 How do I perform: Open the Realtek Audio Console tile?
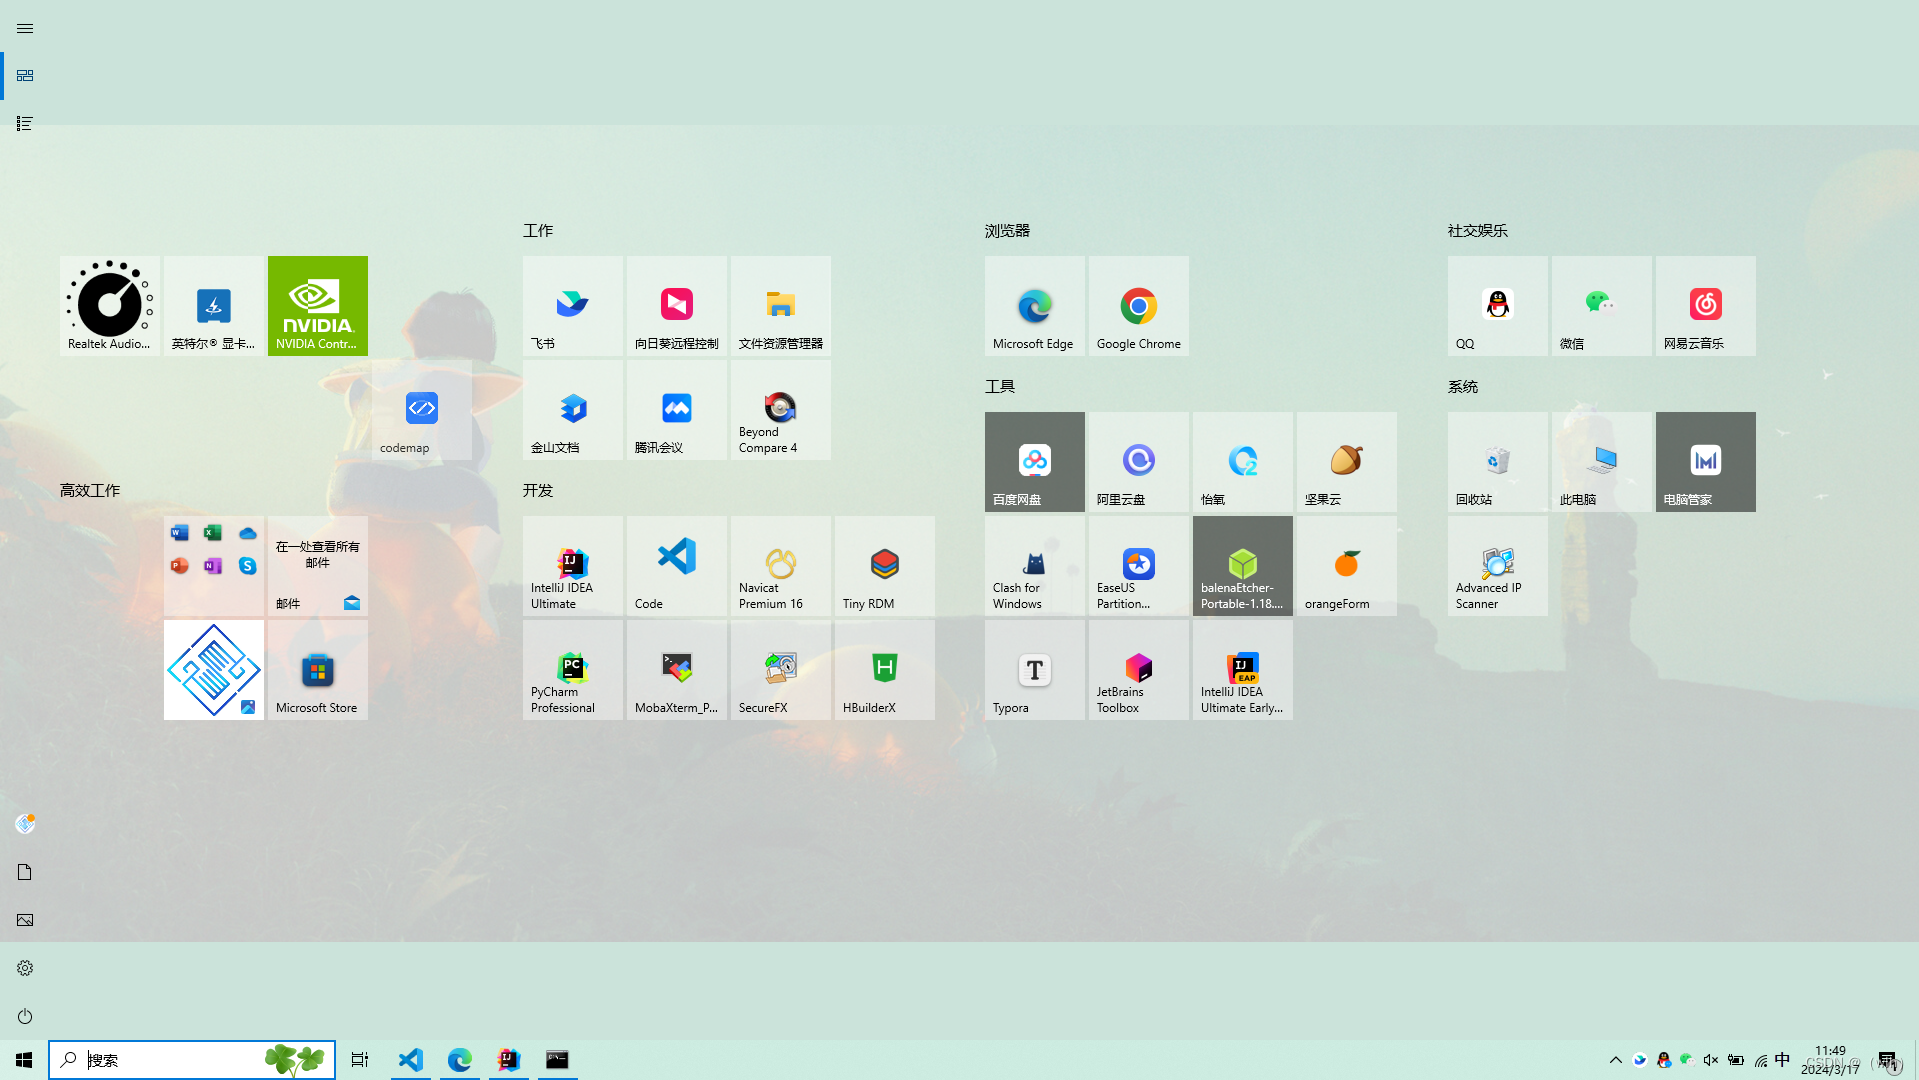coord(110,306)
